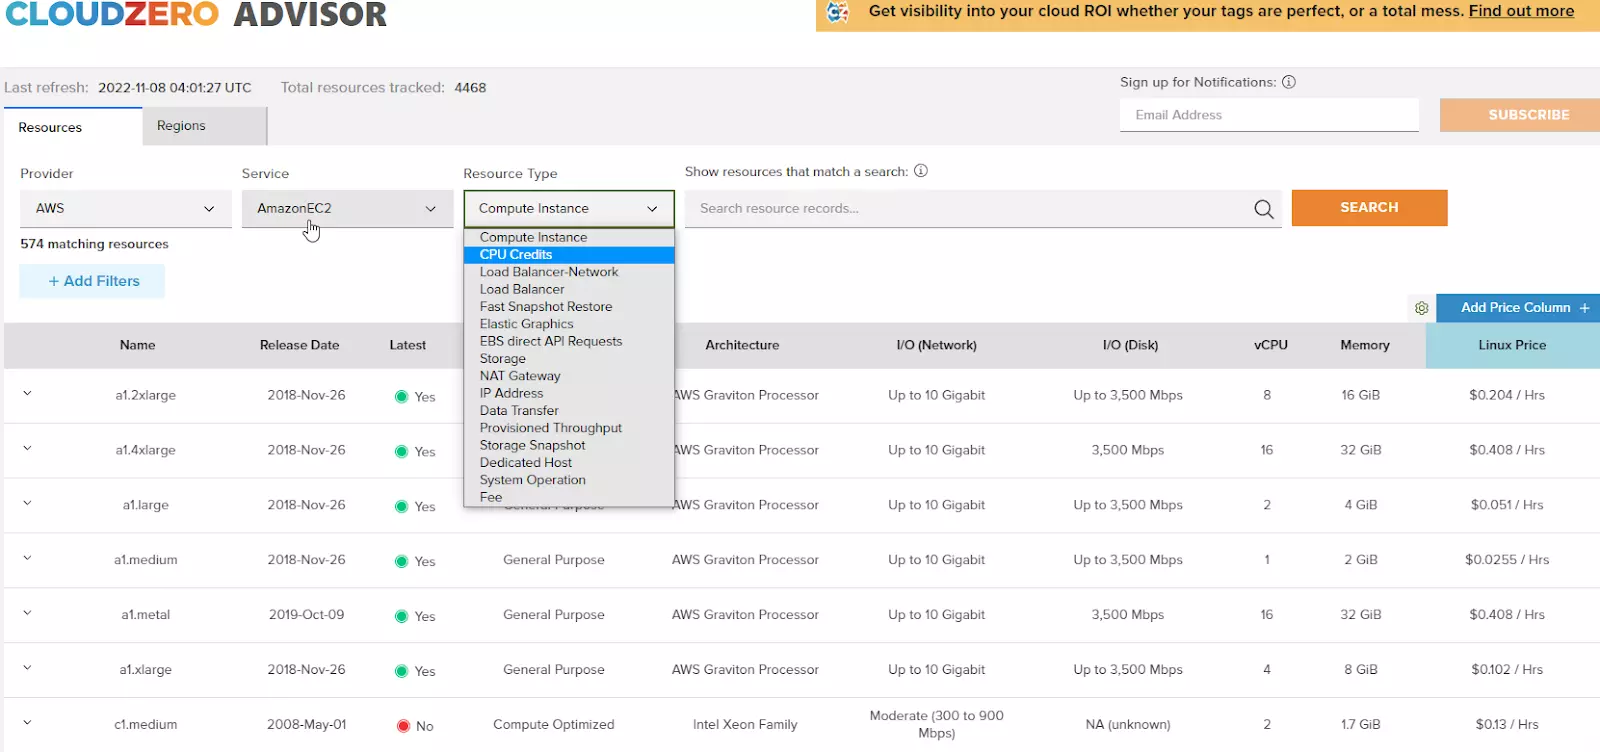Click Add Filters button

tap(93, 281)
